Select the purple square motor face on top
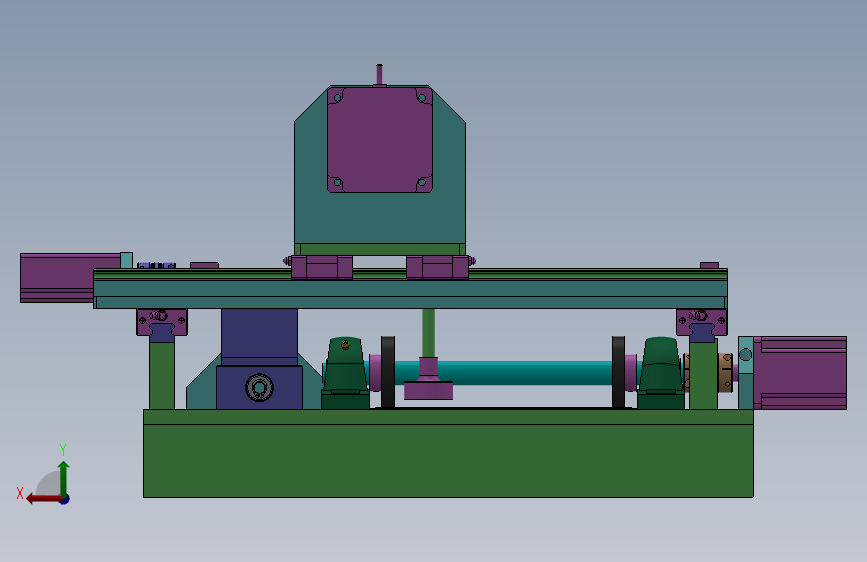 (x=380, y=139)
